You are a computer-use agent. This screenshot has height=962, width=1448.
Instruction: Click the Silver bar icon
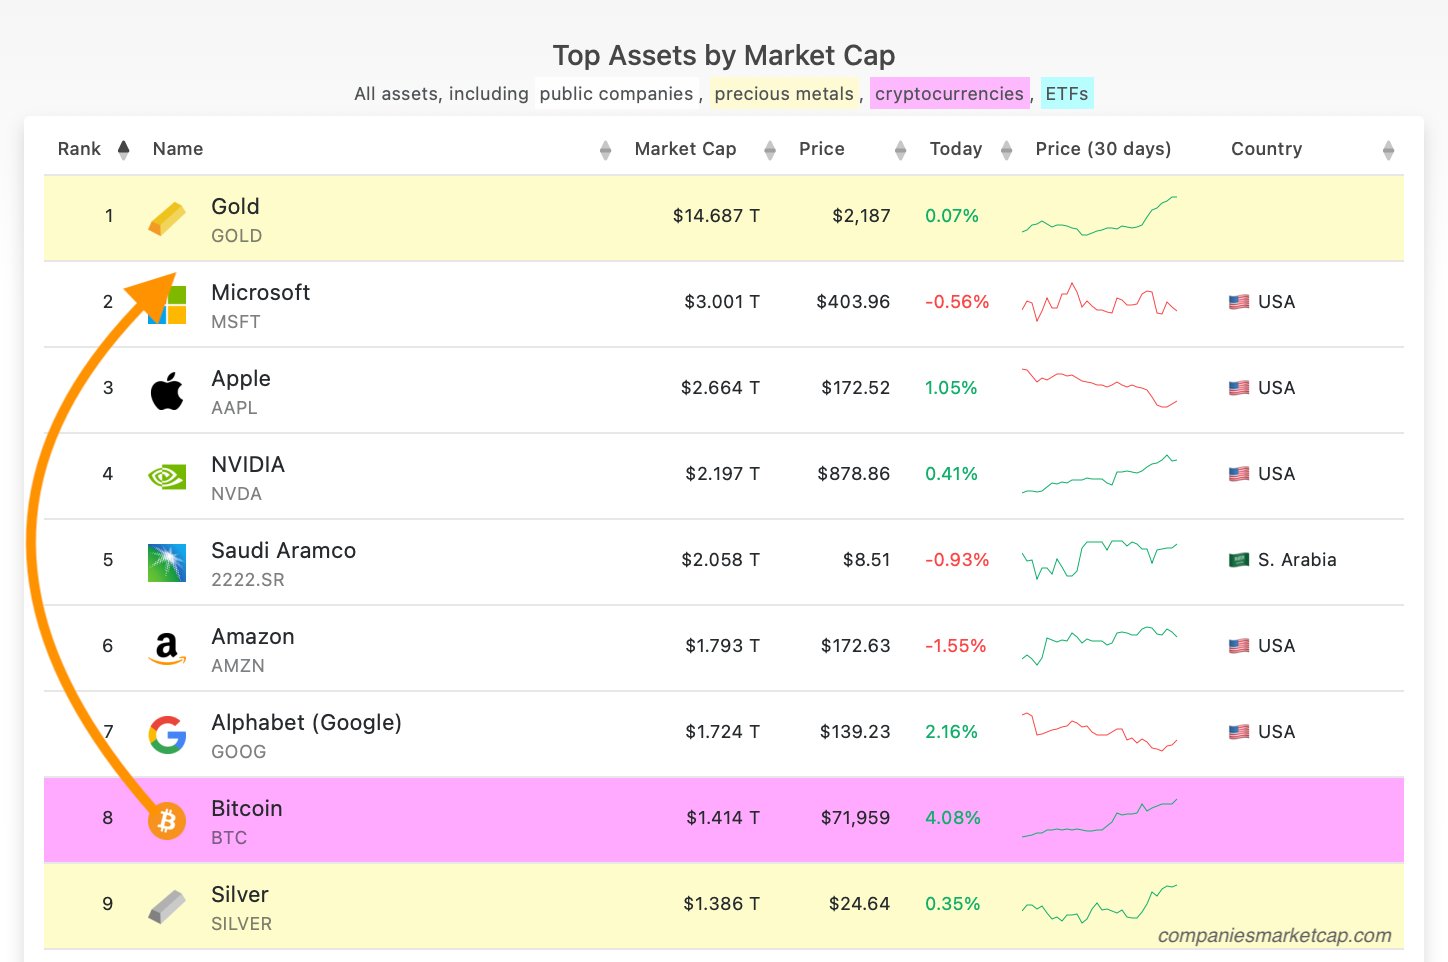[167, 907]
